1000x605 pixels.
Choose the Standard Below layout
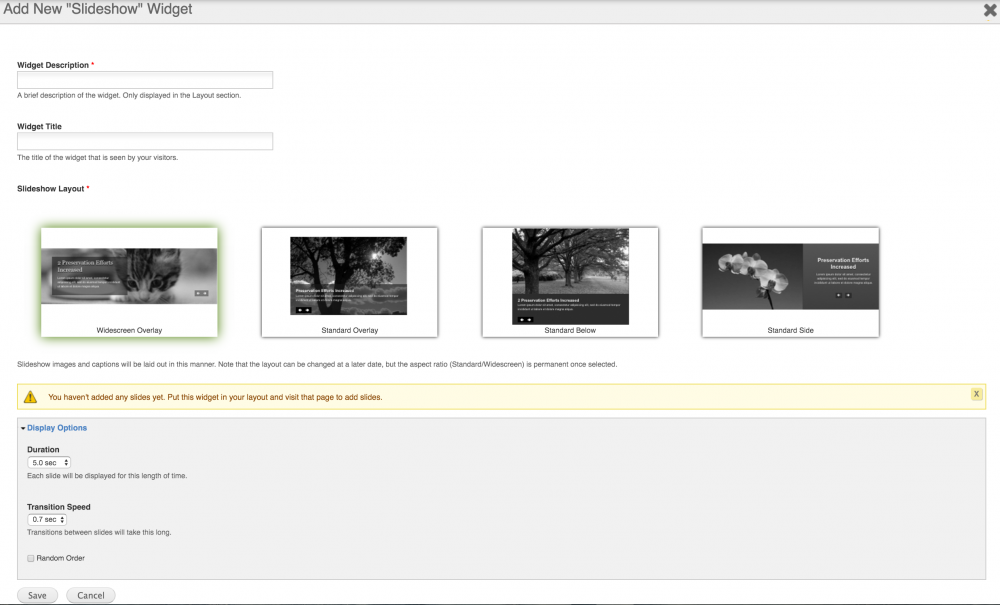coord(570,282)
